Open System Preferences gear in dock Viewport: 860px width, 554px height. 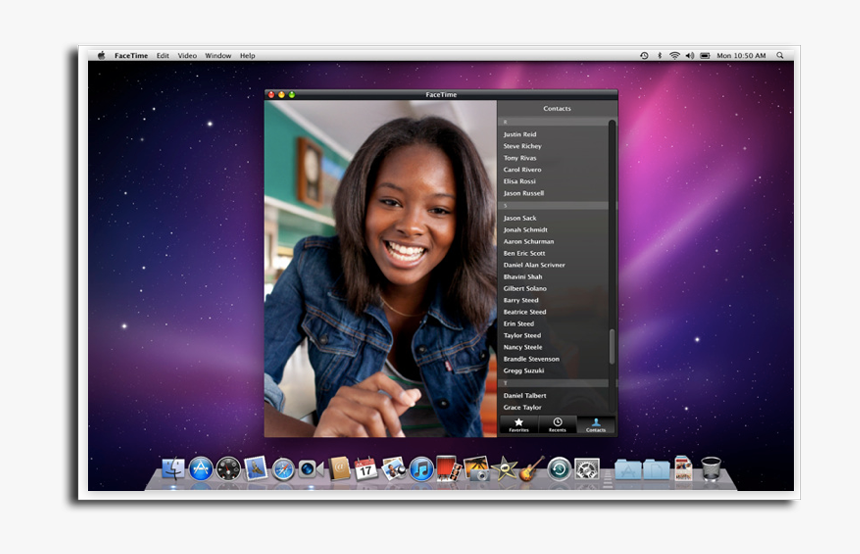click(587, 468)
